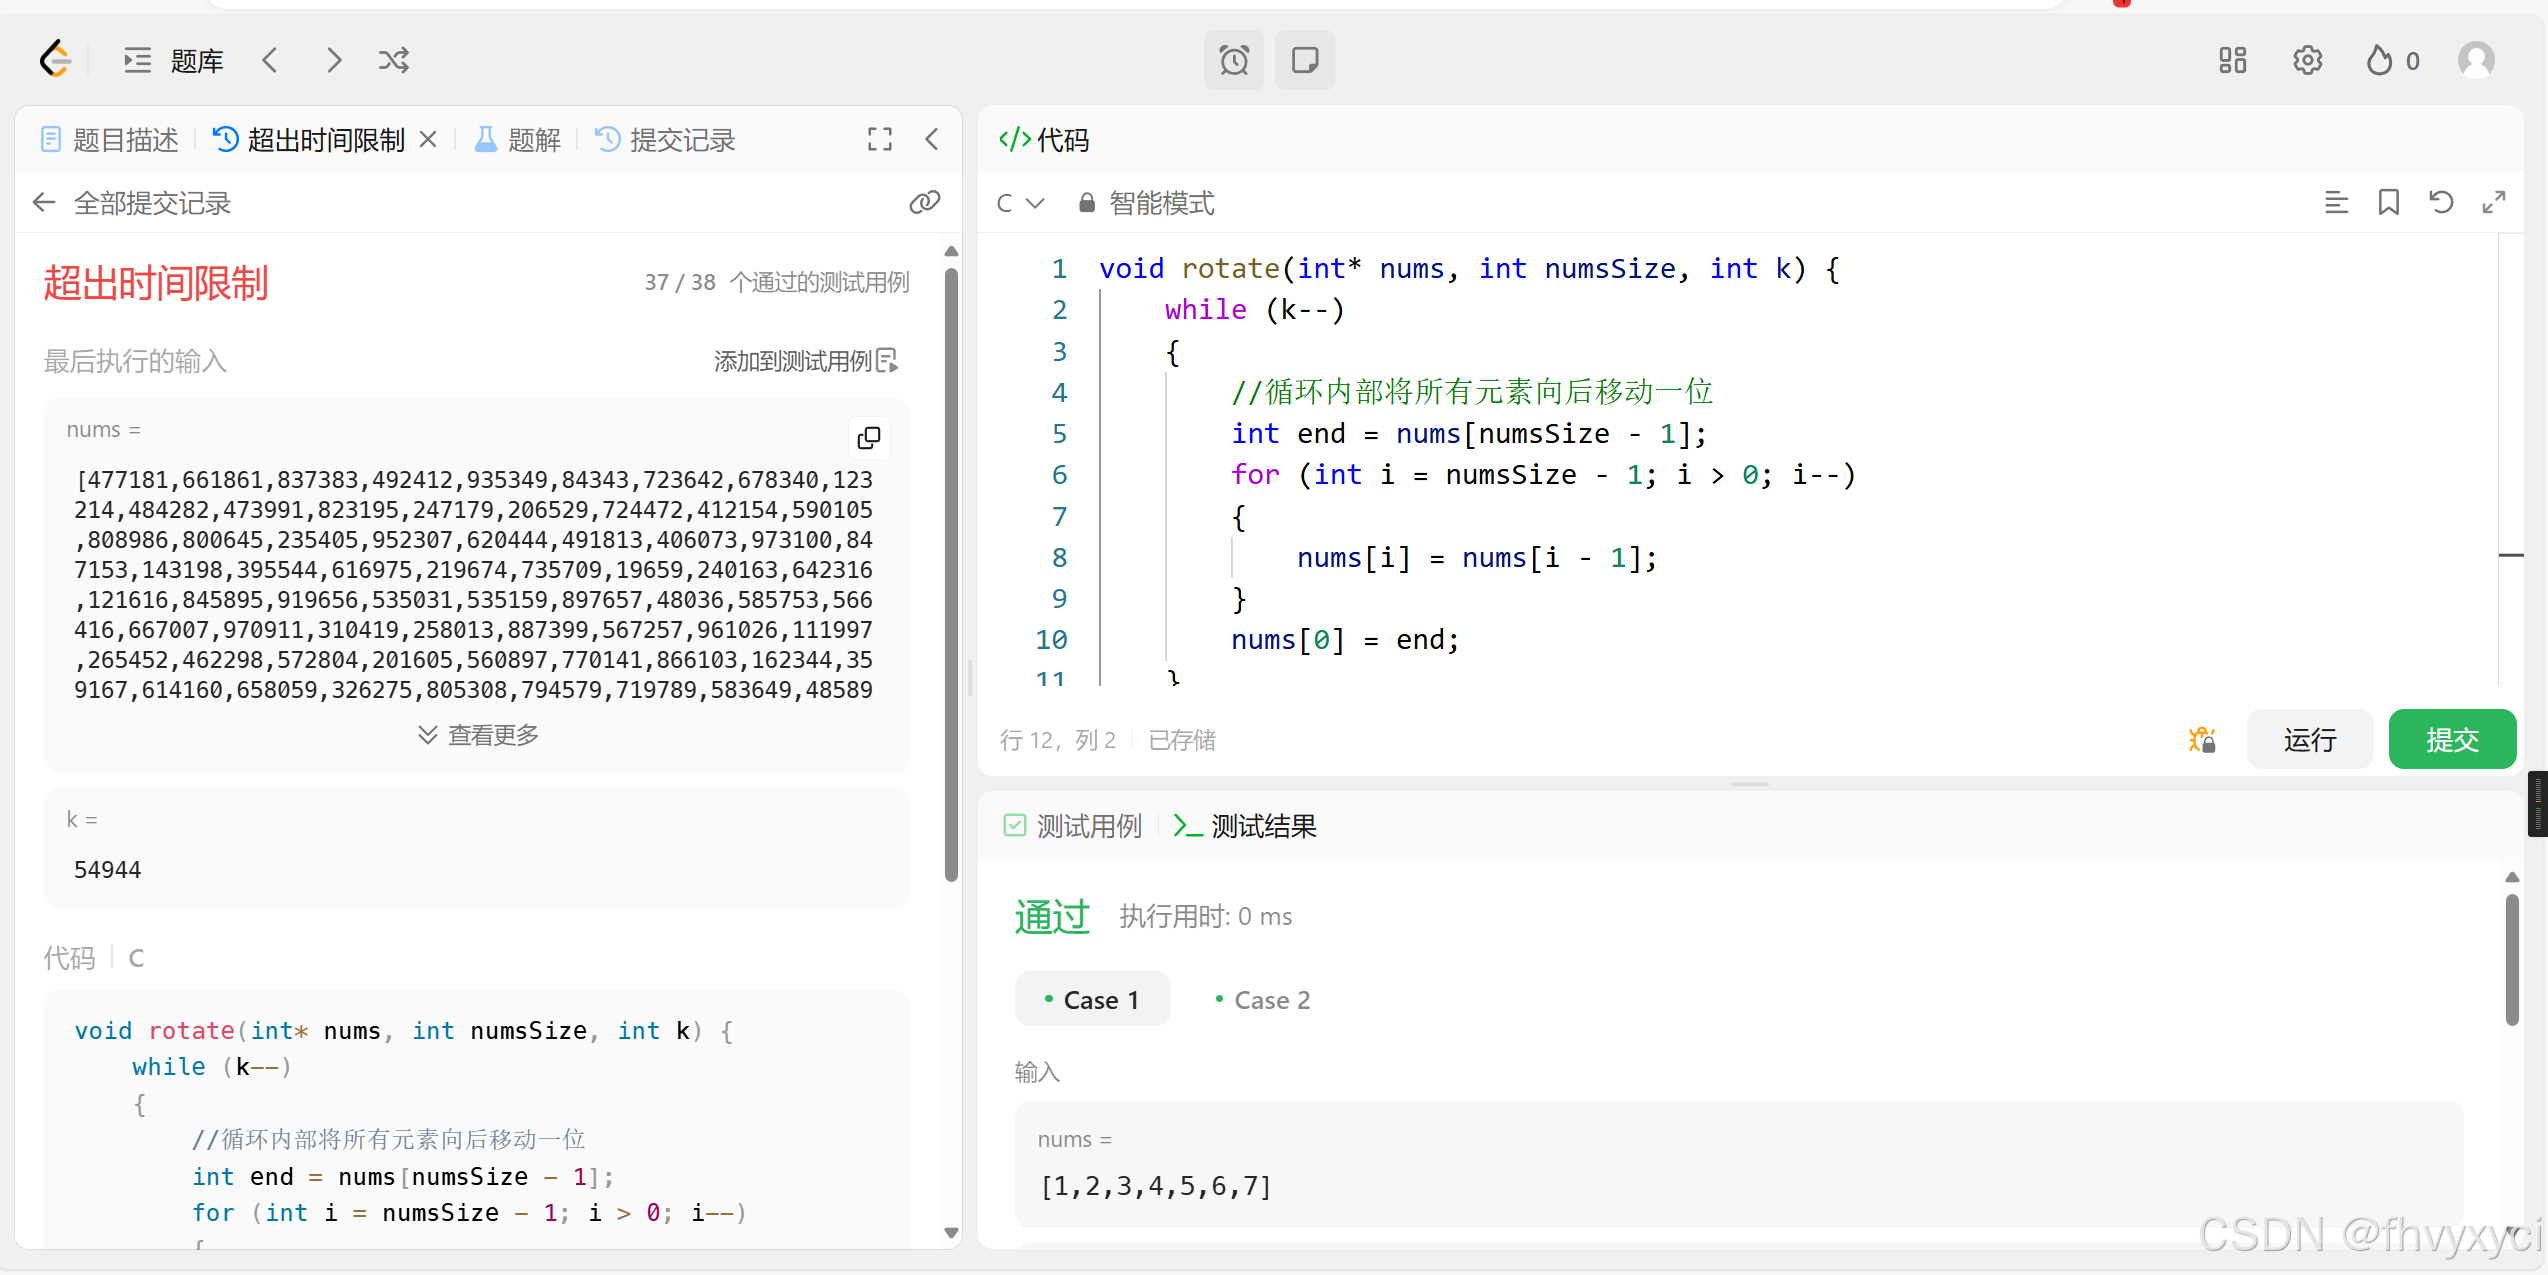Click the k value 54944

tap(108, 869)
